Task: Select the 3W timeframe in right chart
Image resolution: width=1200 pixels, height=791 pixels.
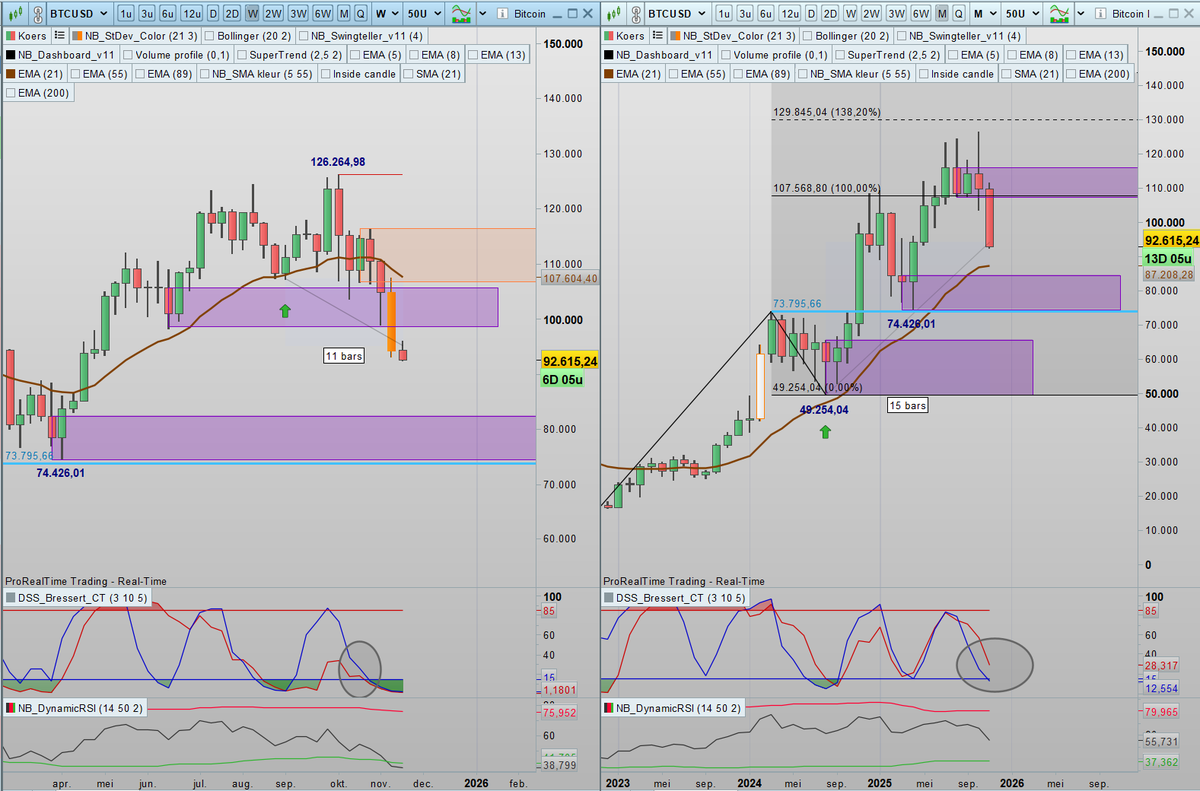Action: click(897, 14)
